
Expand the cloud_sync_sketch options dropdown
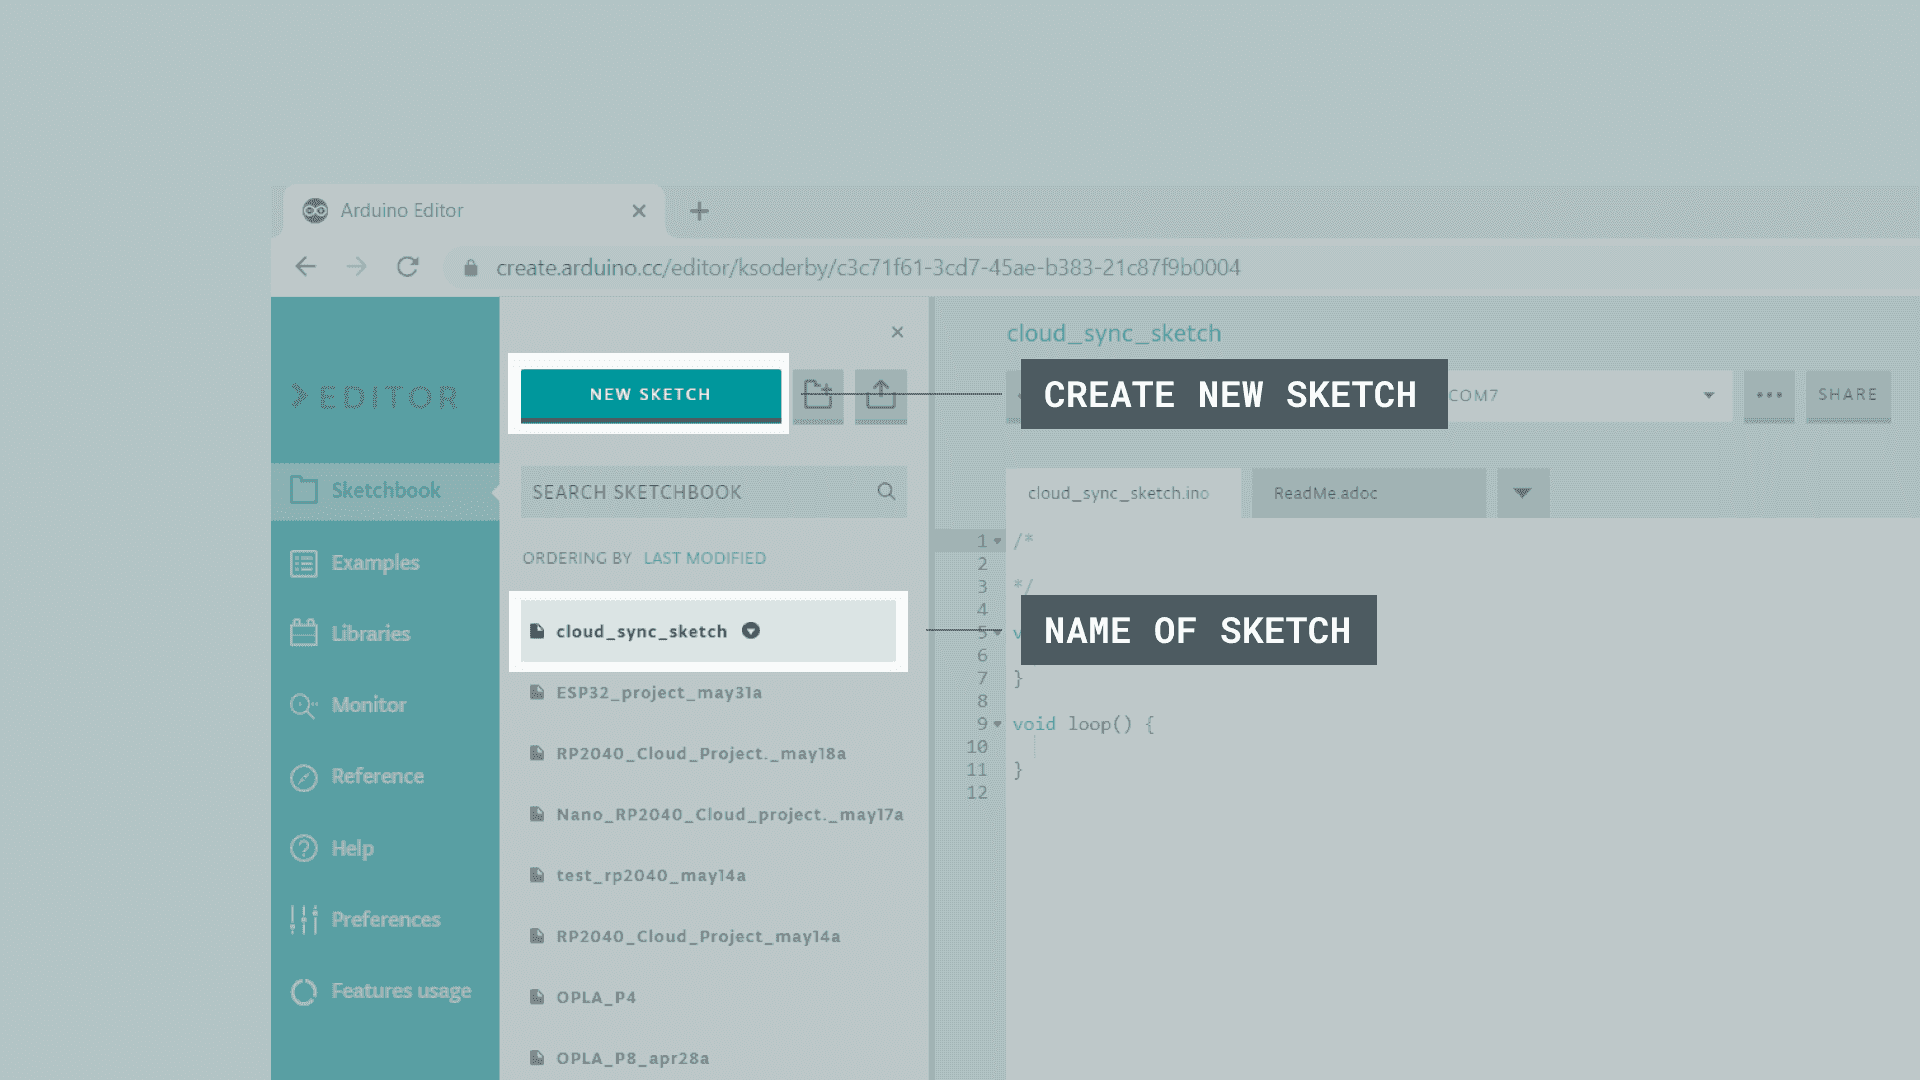pos(751,631)
